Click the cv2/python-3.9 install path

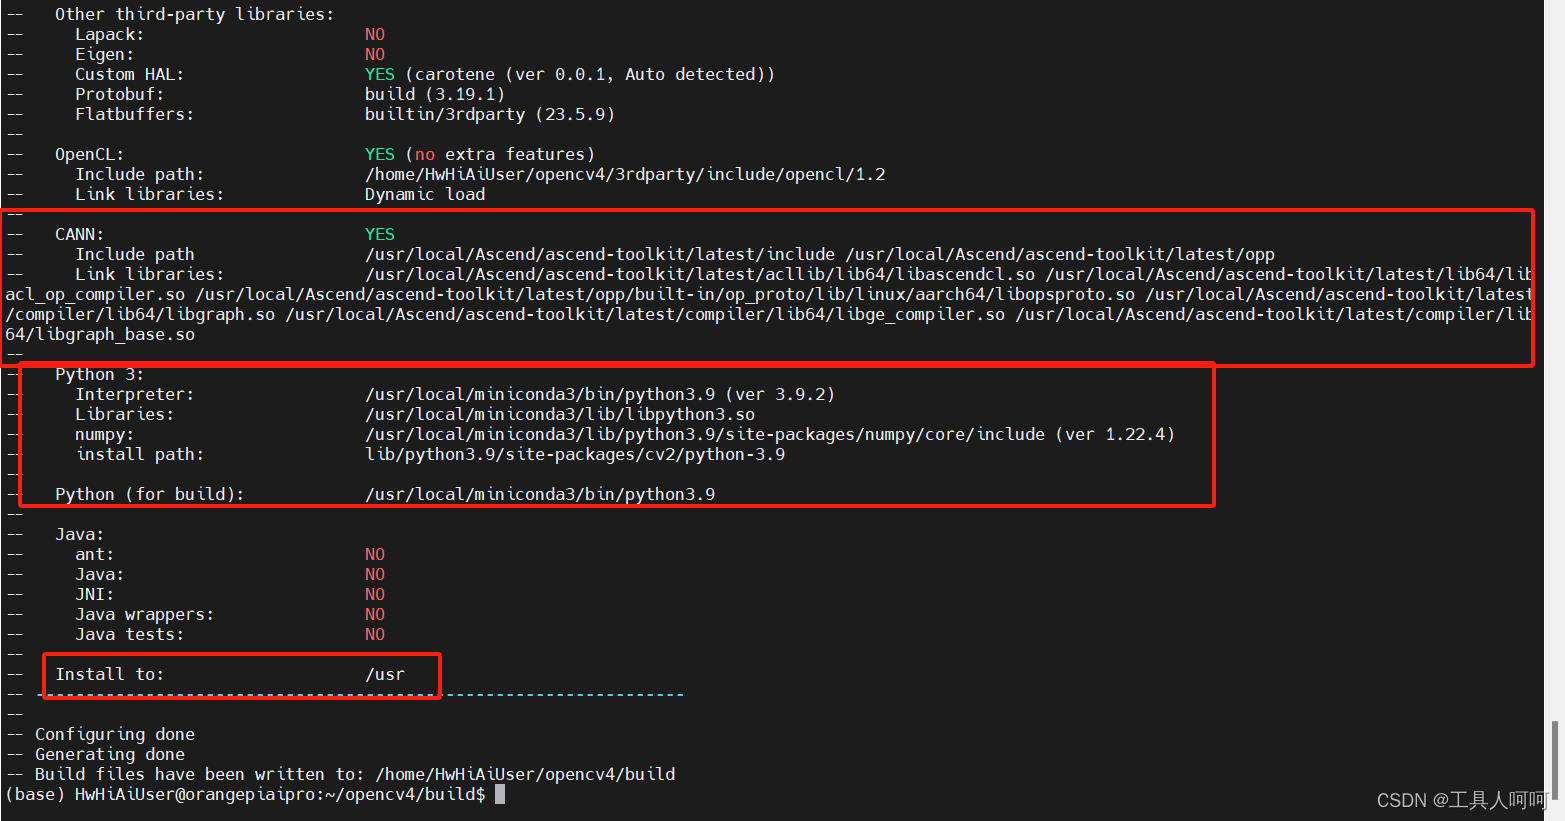pyautogui.click(x=575, y=454)
